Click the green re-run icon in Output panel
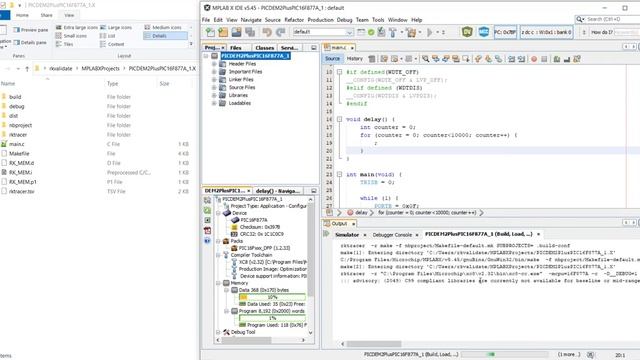640x360 pixels. [x=326, y=234]
